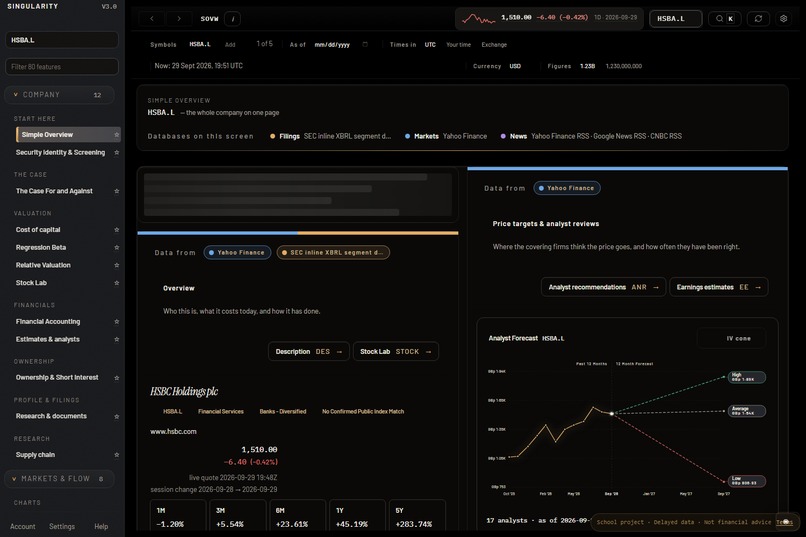The width and height of the screenshot is (806, 537).
Task: Open Account at the sidebar bottom
Action: click(x=23, y=527)
